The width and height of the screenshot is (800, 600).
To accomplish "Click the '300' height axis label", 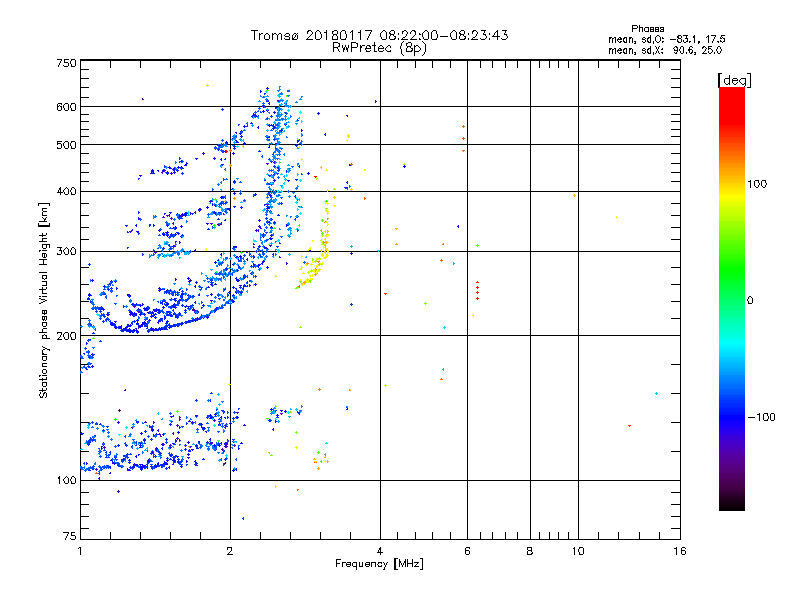I will click(66, 252).
